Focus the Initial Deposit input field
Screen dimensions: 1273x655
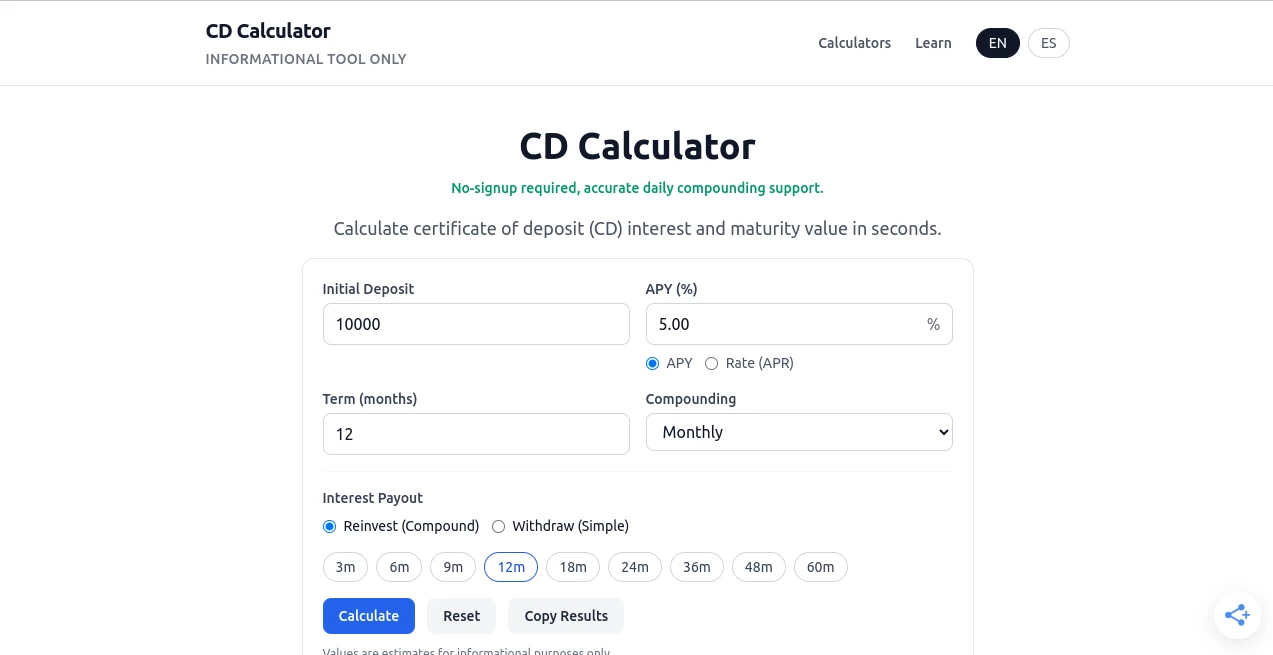pos(476,324)
